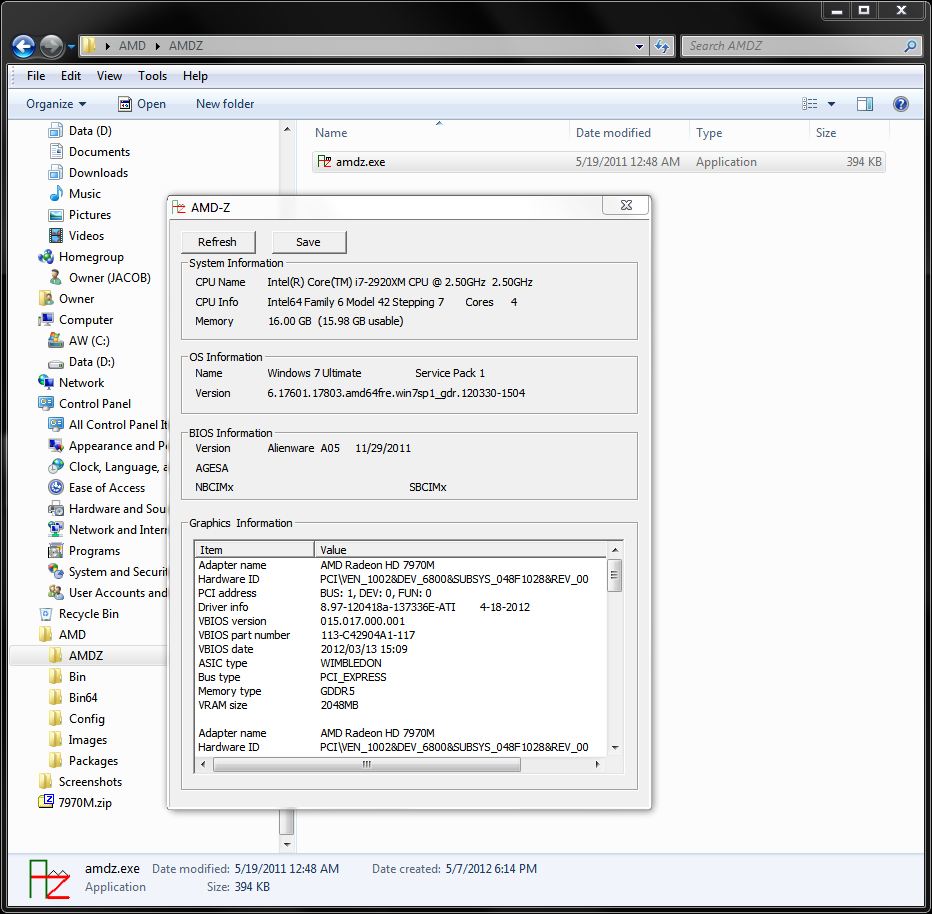932x914 pixels.
Task: Click New folder in the toolbar
Action: coord(225,104)
